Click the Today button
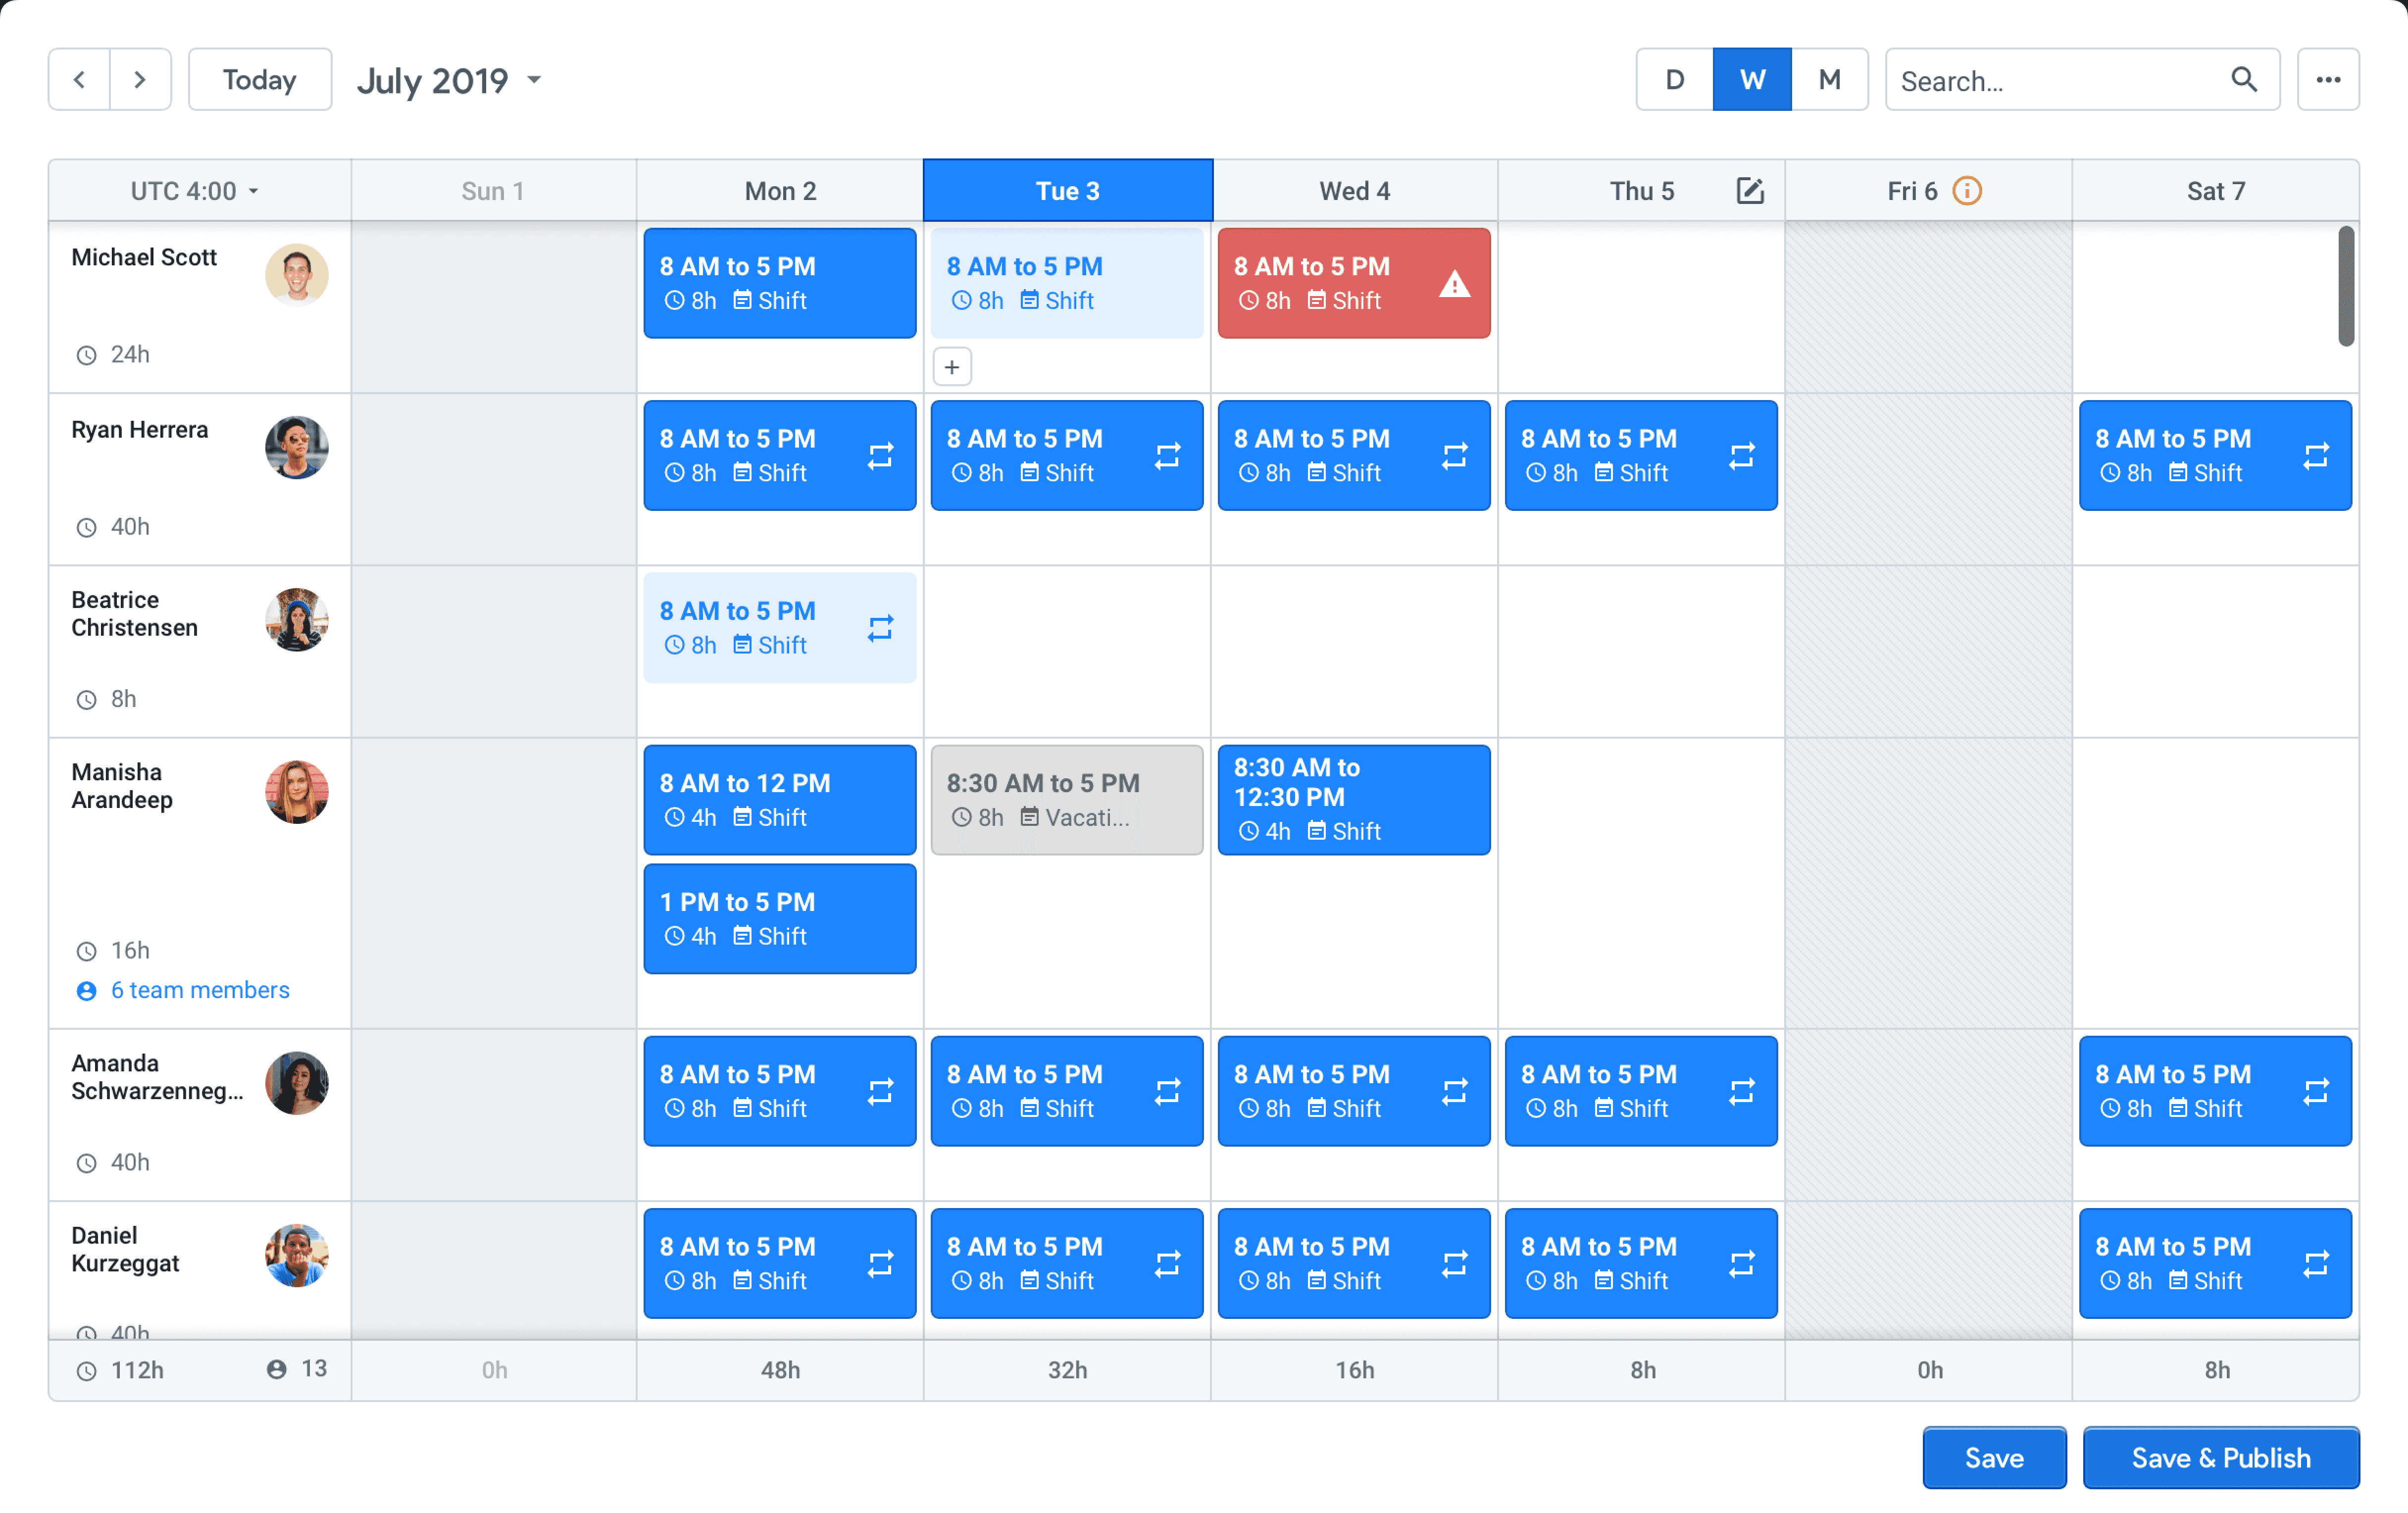2408x1513 pixels. (x=259, y=80)
